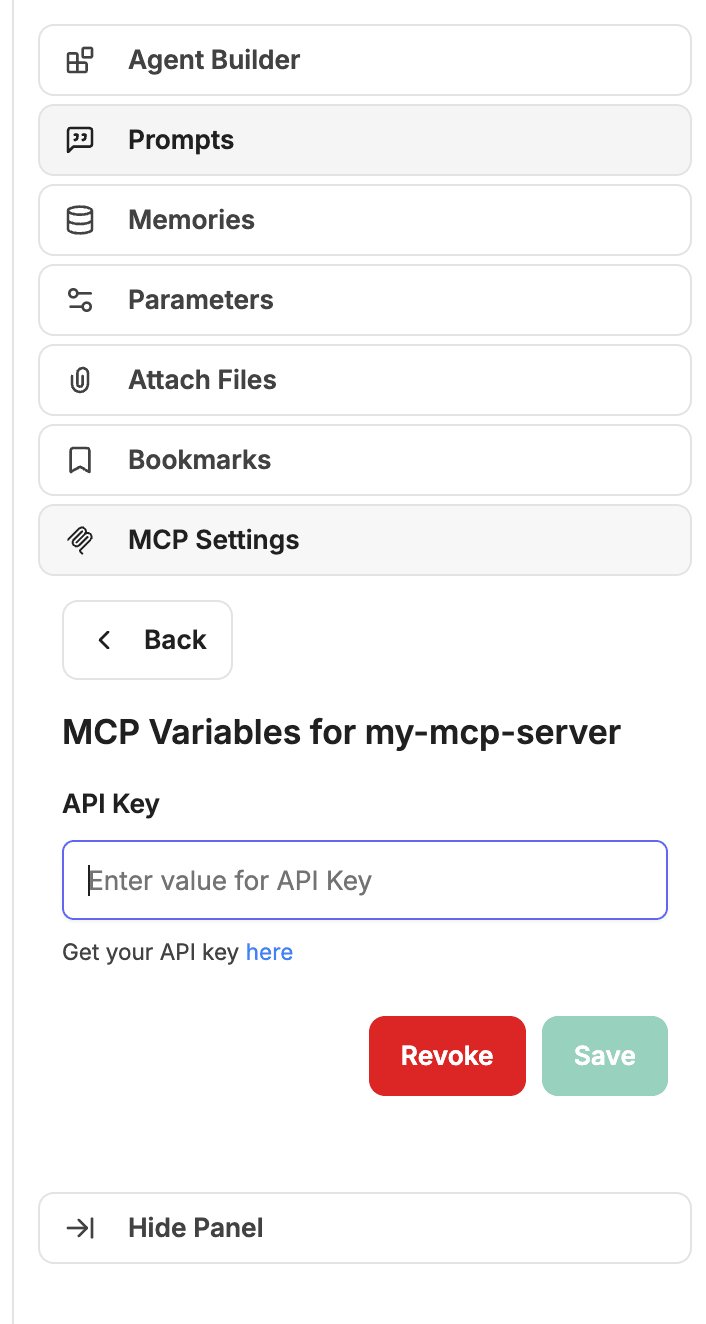Viewport: 706px width, 1324px height.
Task: Open the Memories panel item
Action: [365, 220]
